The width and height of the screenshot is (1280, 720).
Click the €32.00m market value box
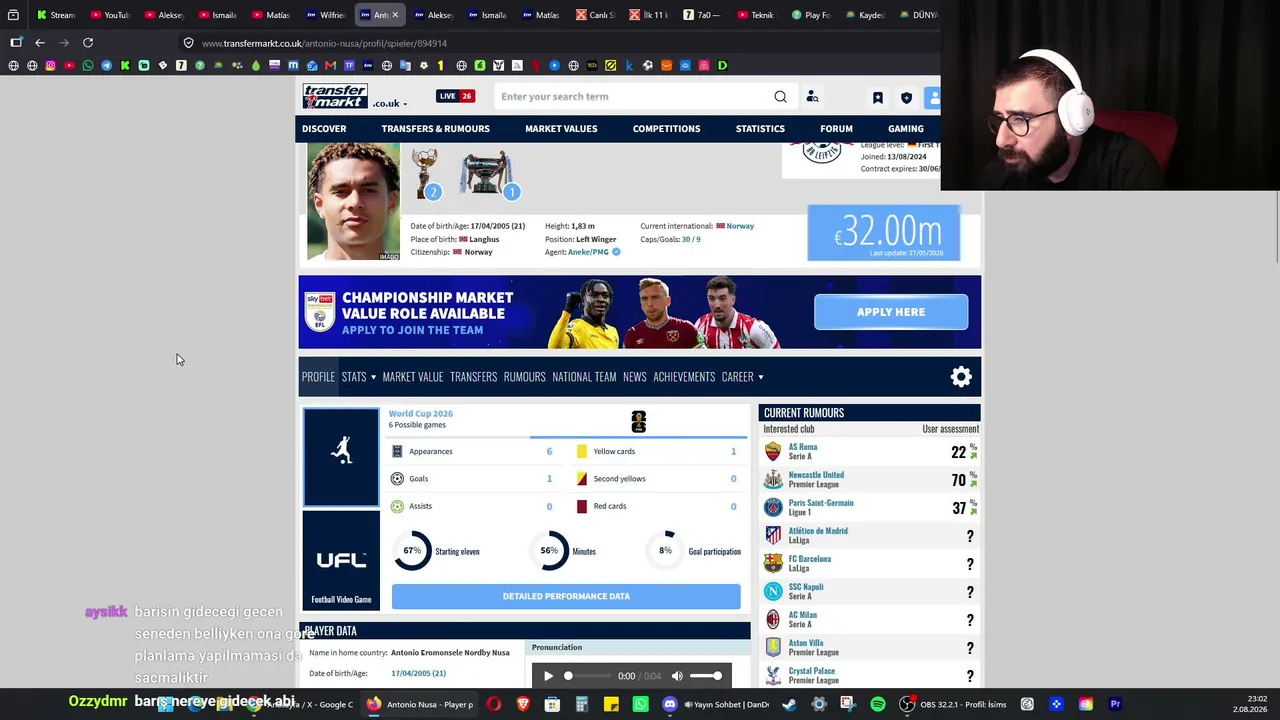click(x=884, y=233)
